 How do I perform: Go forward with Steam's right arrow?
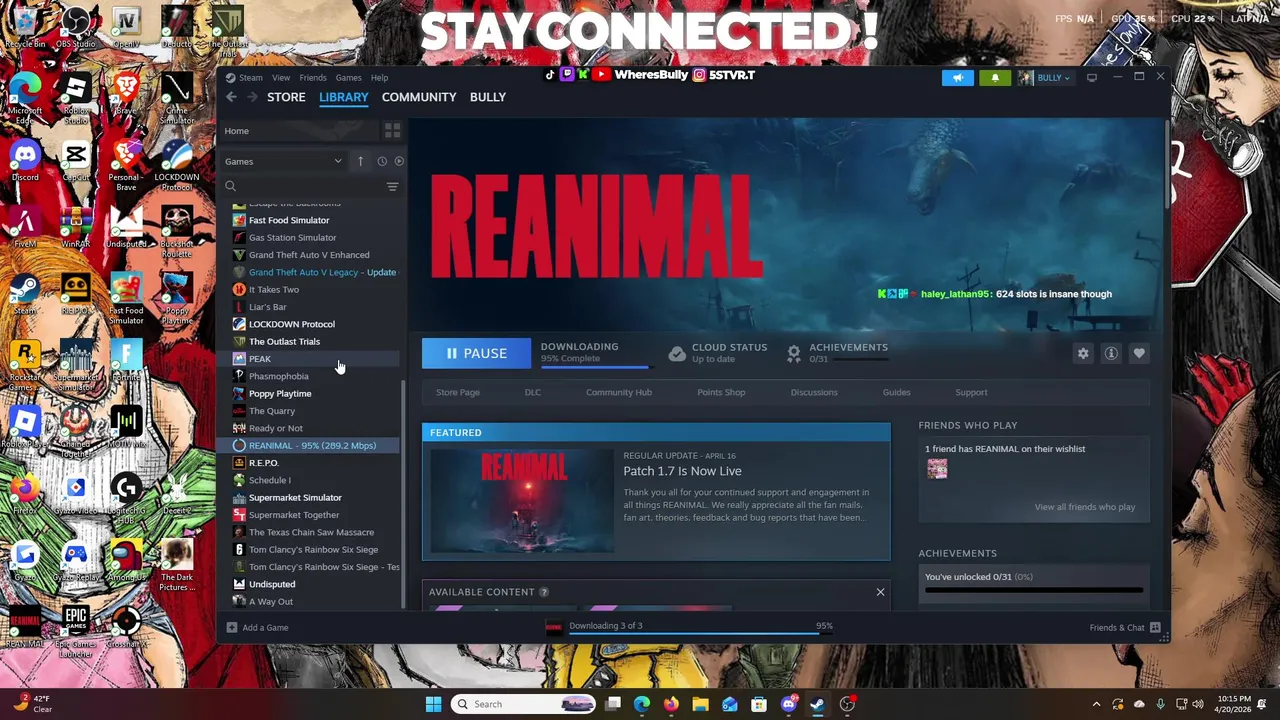252,97
